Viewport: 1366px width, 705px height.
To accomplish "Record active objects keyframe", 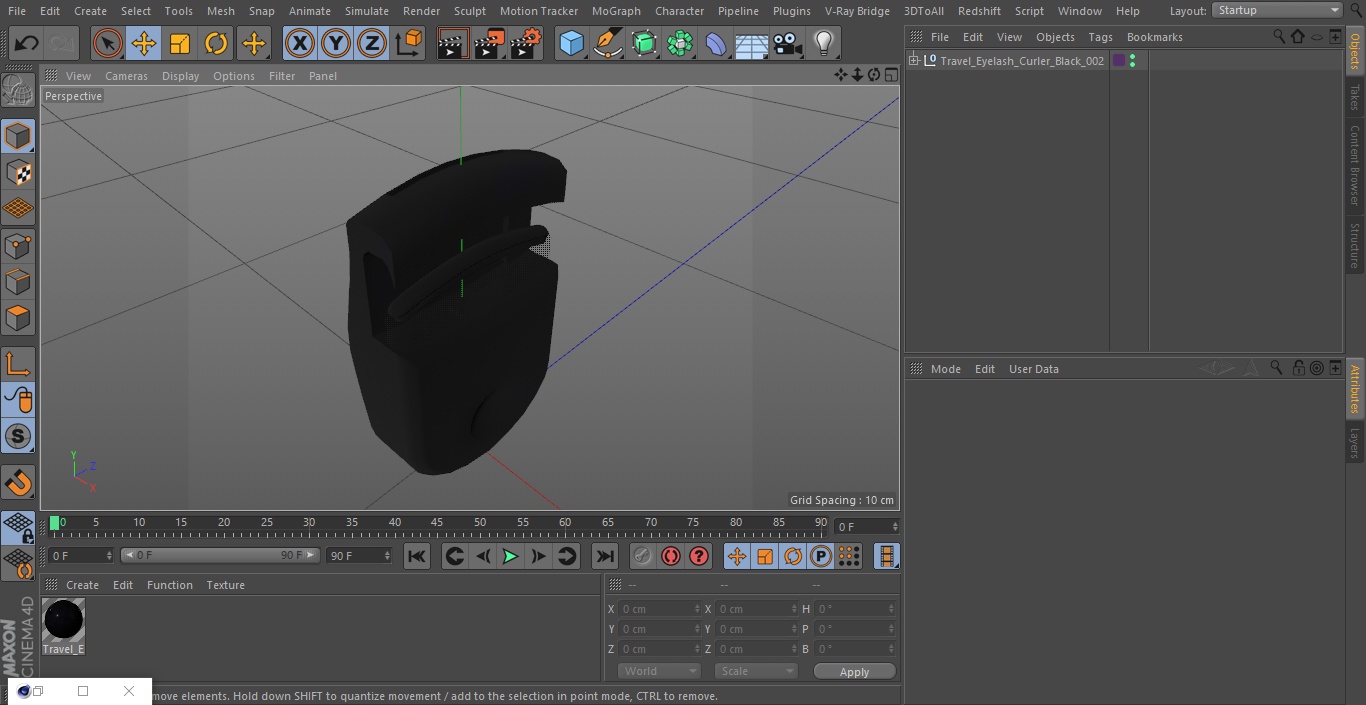I will [x=643, y=556].
